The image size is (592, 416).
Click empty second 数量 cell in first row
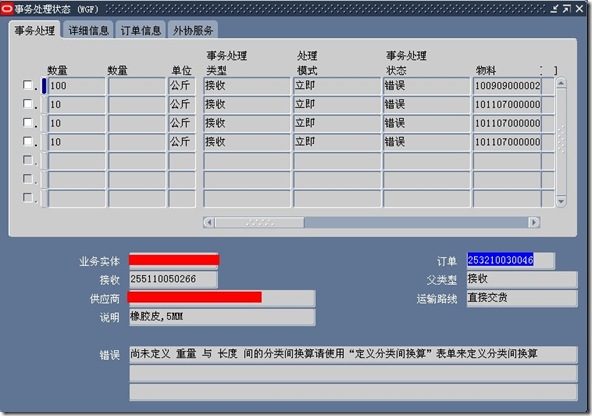coord(137,86)
